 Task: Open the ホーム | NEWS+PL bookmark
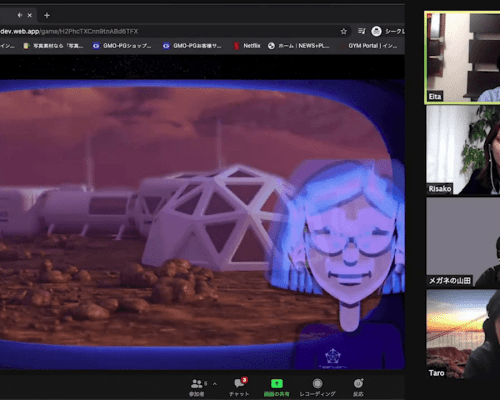(x=299, y=46)
